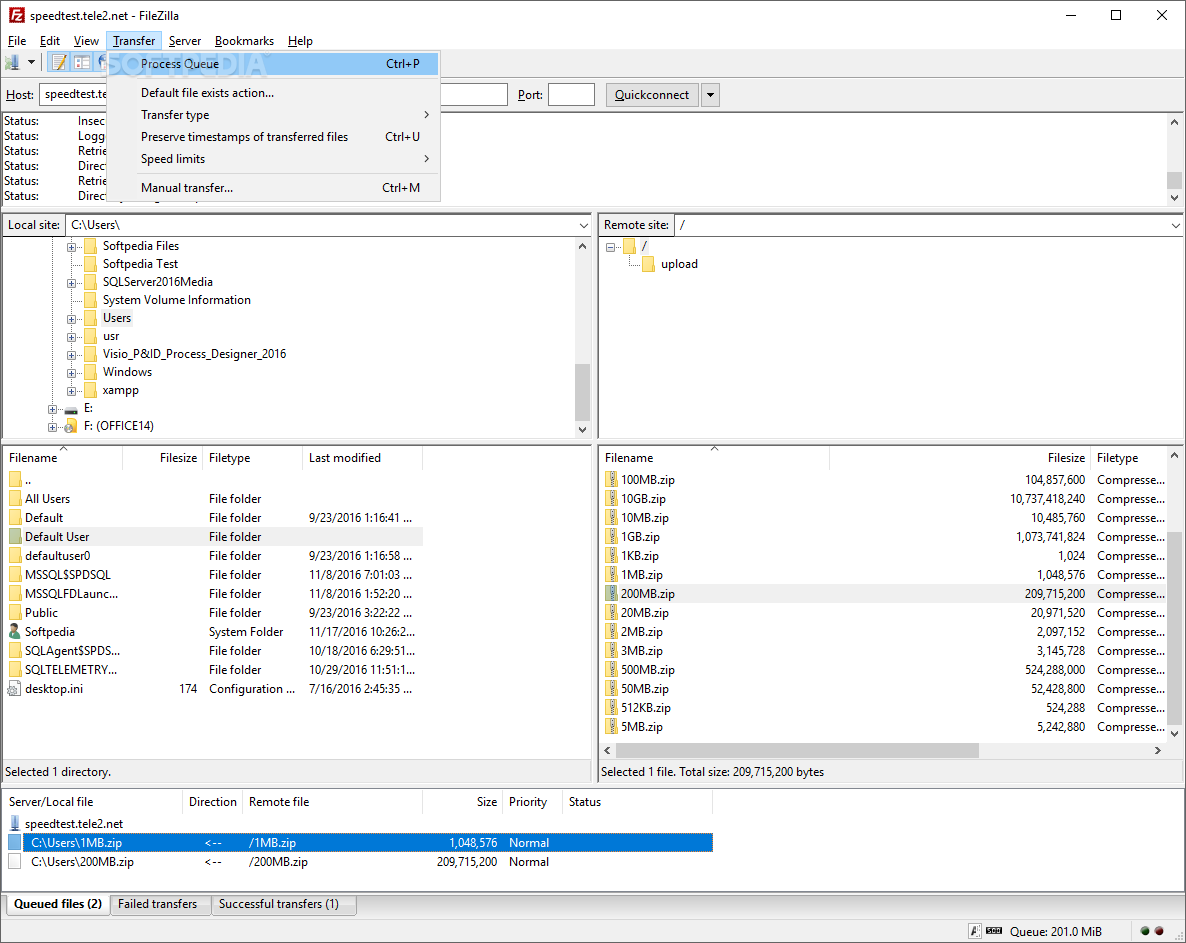1186x943 pixels.
Task: Click the speedtest.tele2.net server icon in queue
Action: (x=14, y=824)
